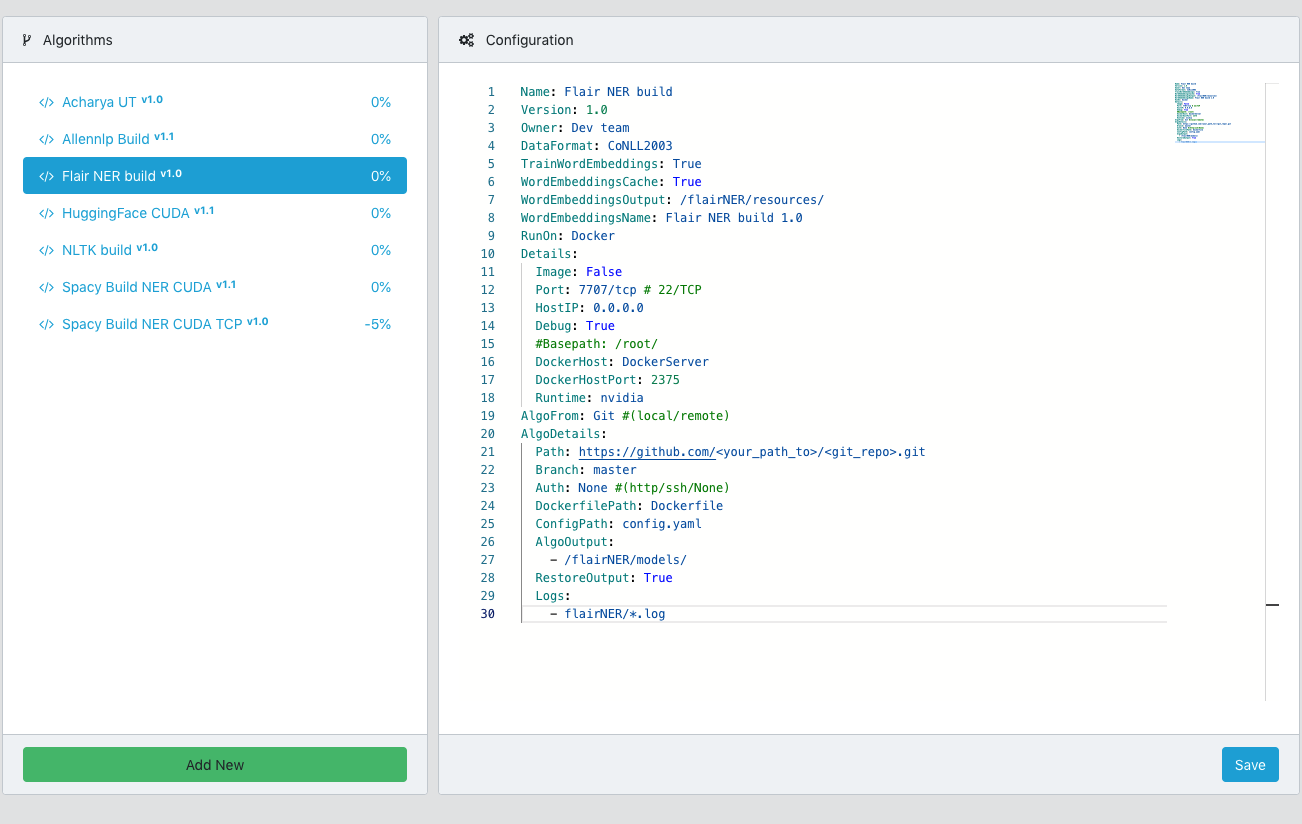Open the Allennlp Build algorithm entry
The image size is (1302, 824).
[x=105, y=139]
